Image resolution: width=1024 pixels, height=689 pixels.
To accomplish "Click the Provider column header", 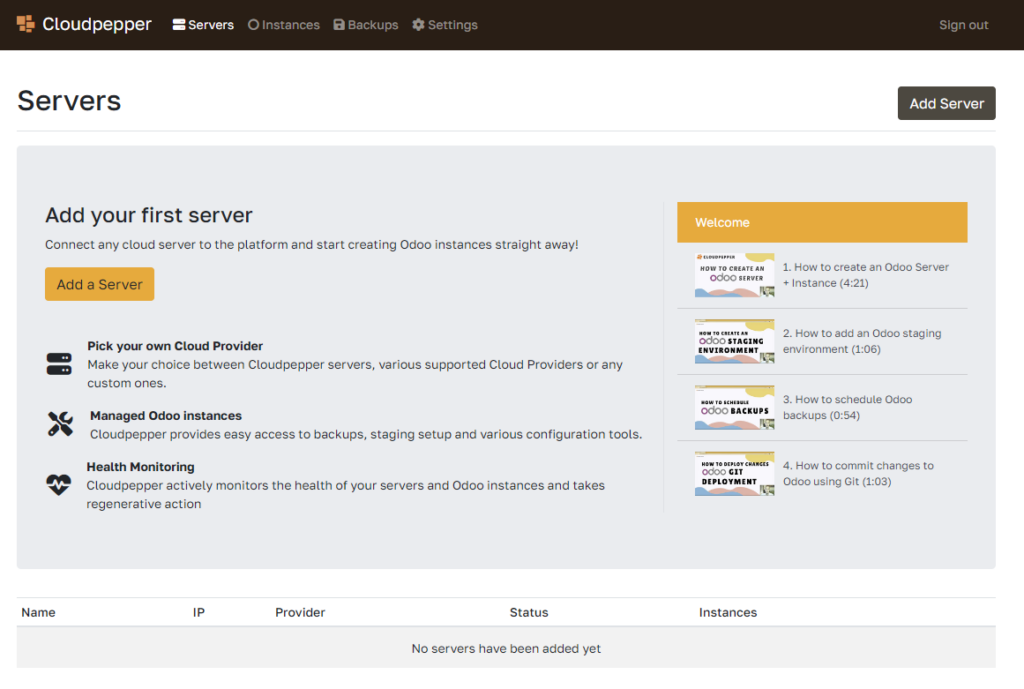I will click(x=300, y=612).
